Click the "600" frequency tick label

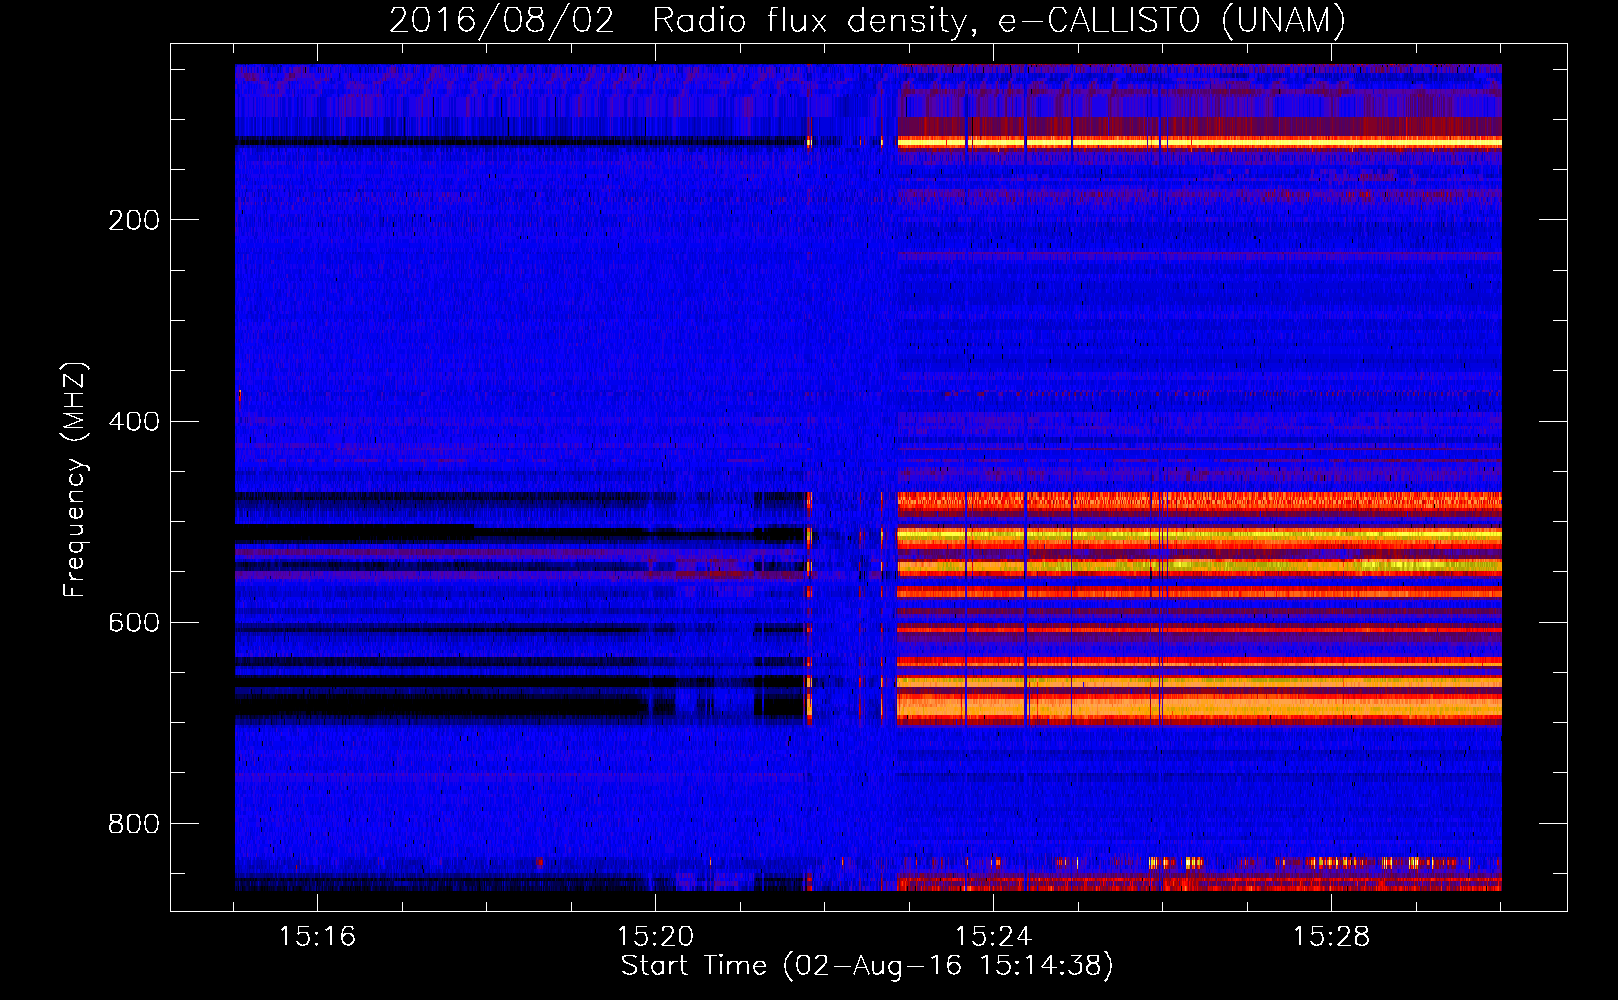click(134, 622)
